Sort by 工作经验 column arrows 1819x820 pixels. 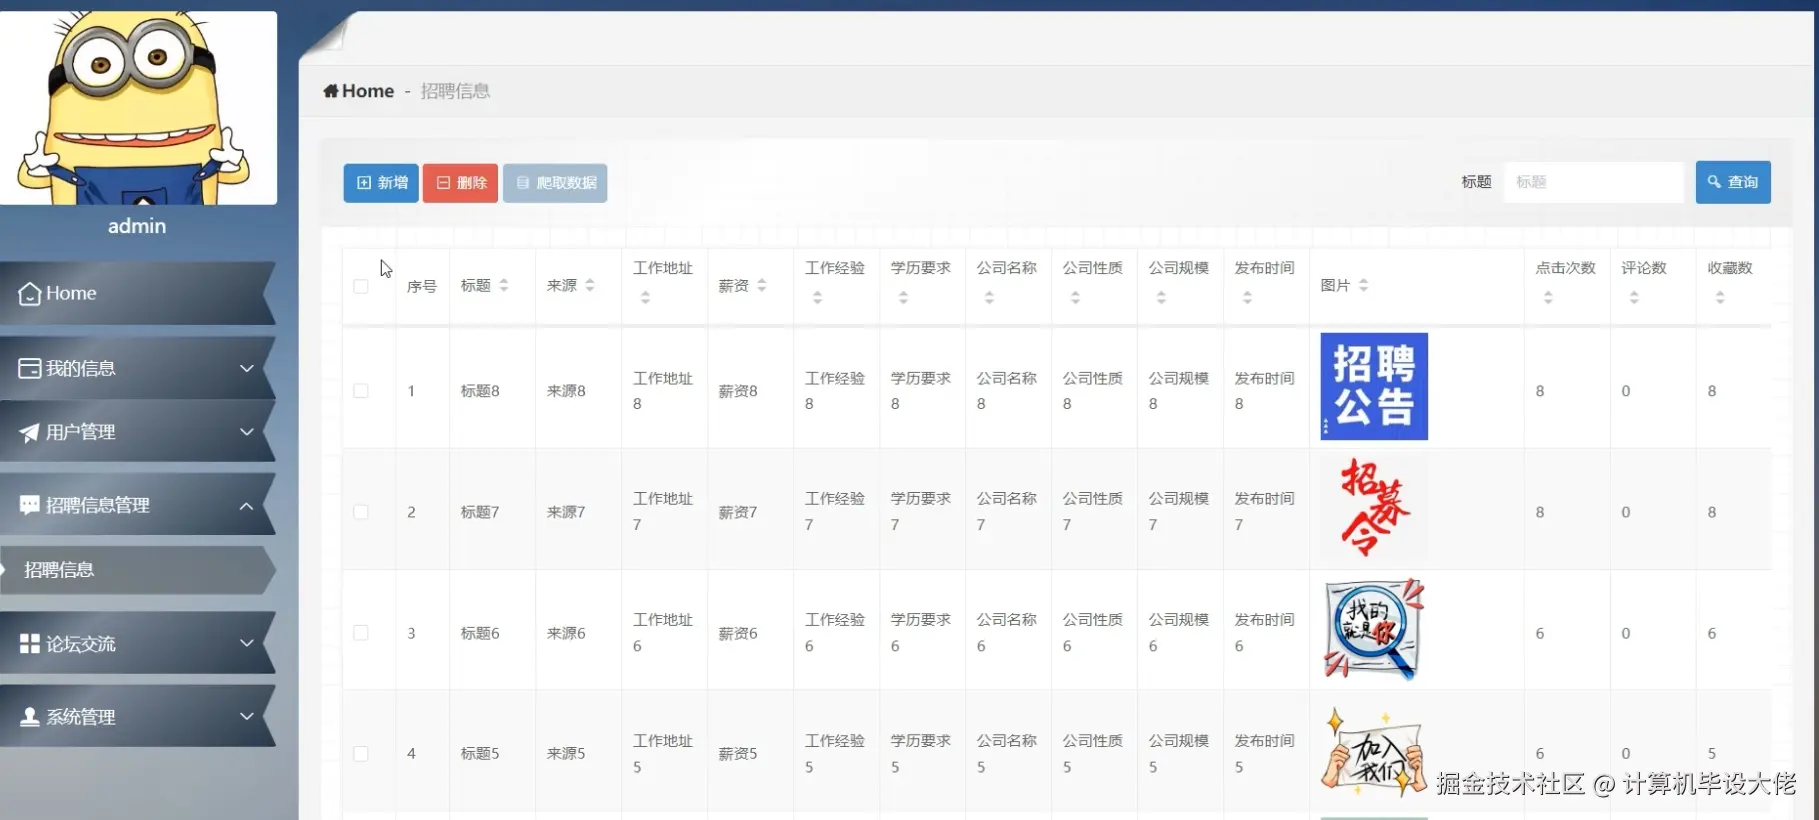(x=817, y=297)
